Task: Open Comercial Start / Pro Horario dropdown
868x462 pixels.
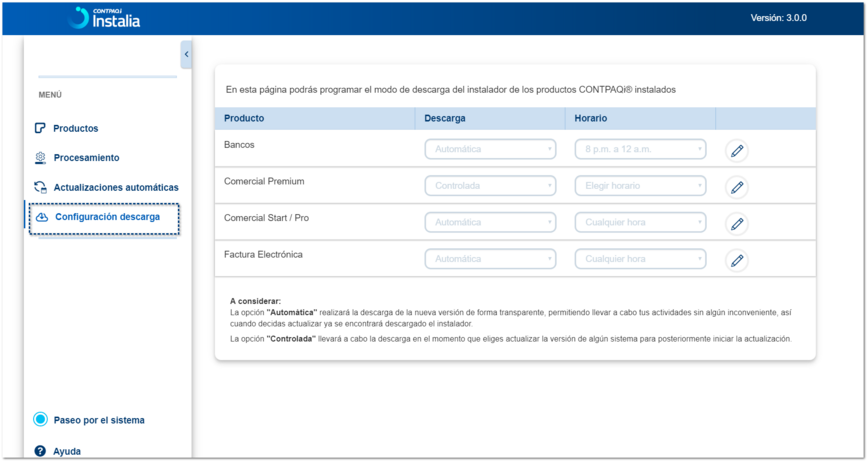Action: pos(640,222)
